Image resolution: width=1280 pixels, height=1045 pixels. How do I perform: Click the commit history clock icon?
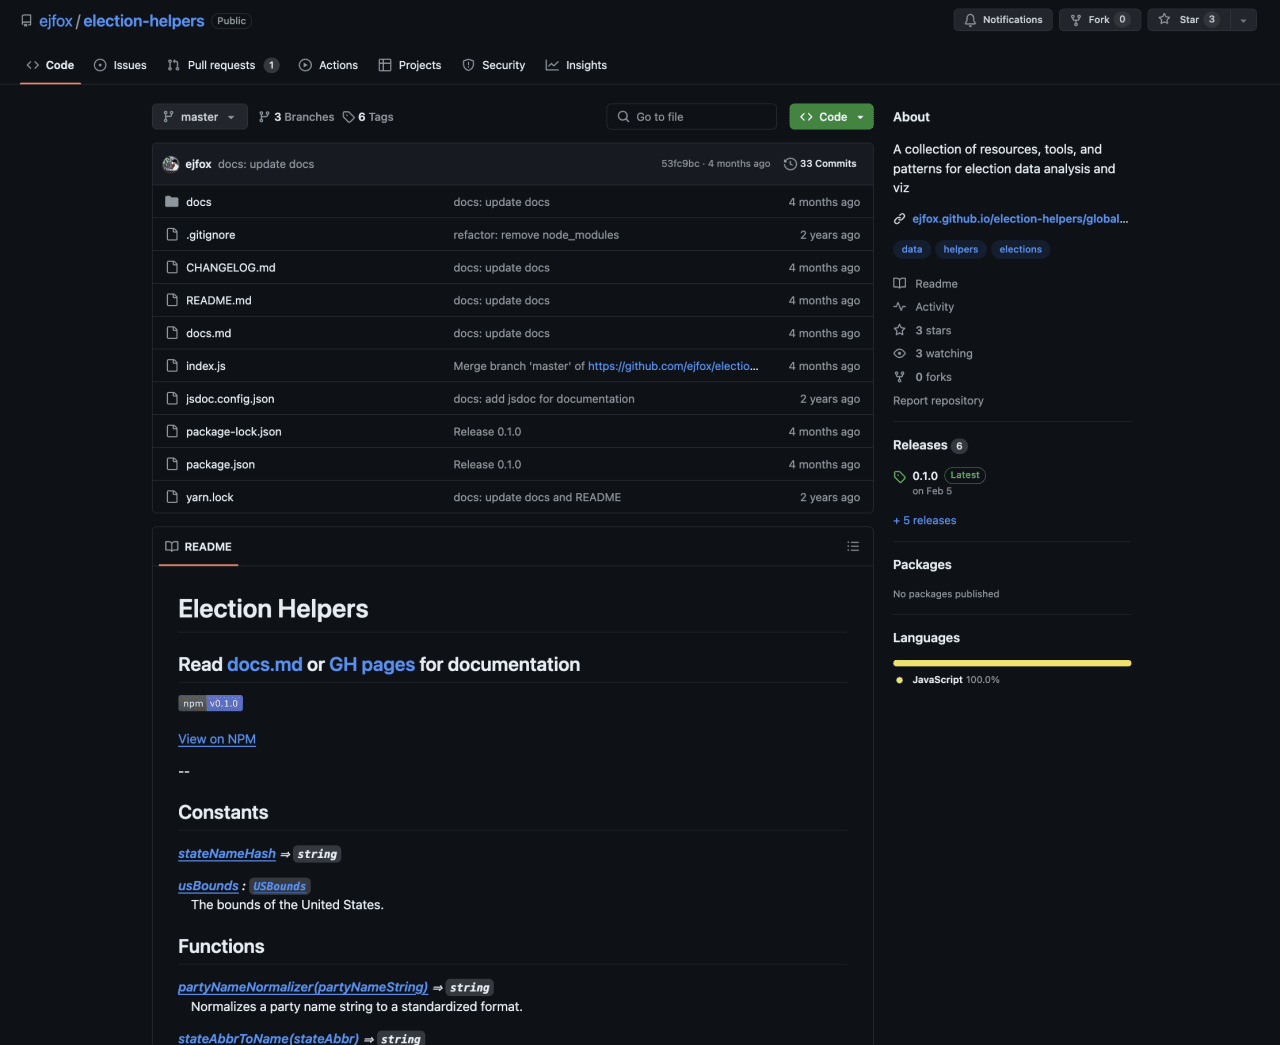pos(790,164)
